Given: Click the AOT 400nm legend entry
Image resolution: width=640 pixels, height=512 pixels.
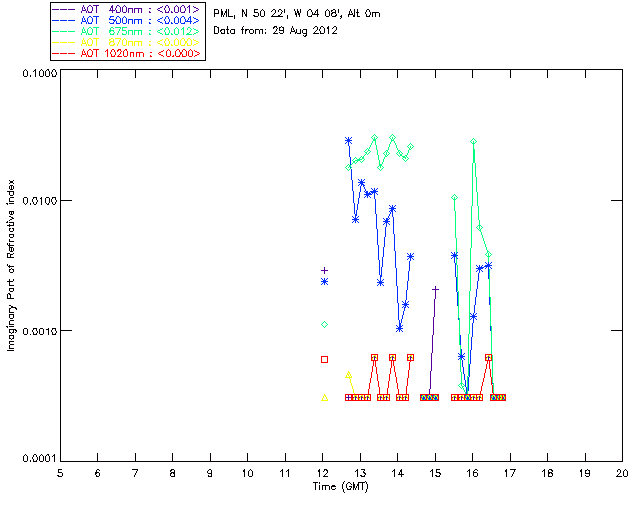Looking at the screenshot, I should [127, 9].
